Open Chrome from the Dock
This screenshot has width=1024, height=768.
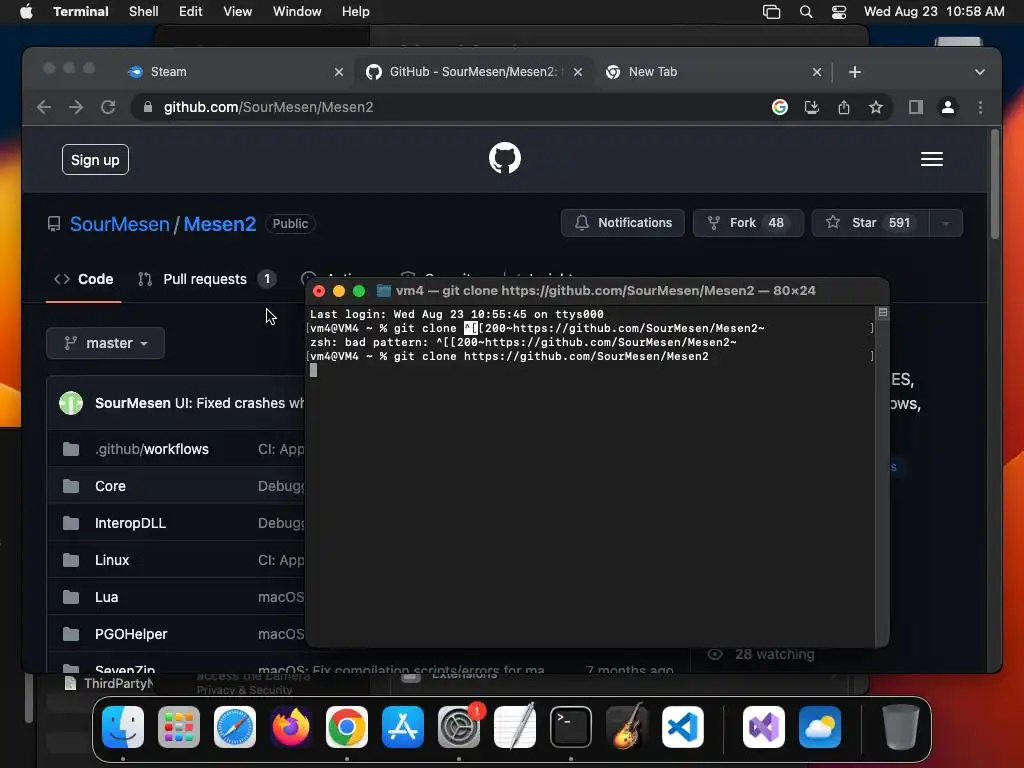coord(347,727)
